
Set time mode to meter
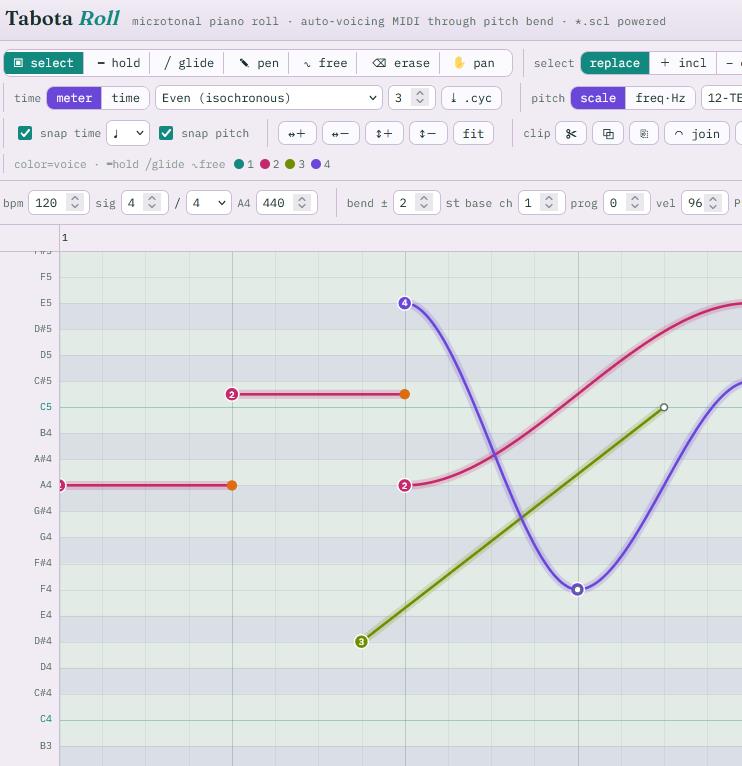coord(74,98)
